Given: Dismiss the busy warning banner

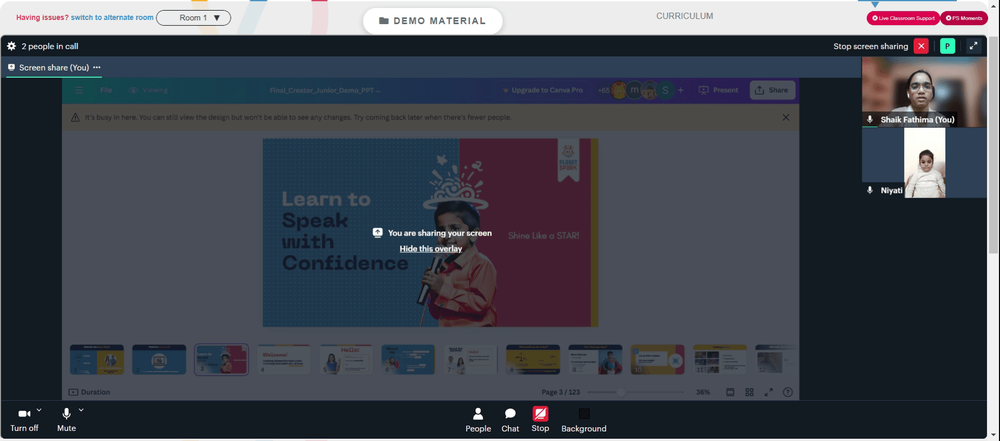Looking at the screenshot, I should 786,117.
